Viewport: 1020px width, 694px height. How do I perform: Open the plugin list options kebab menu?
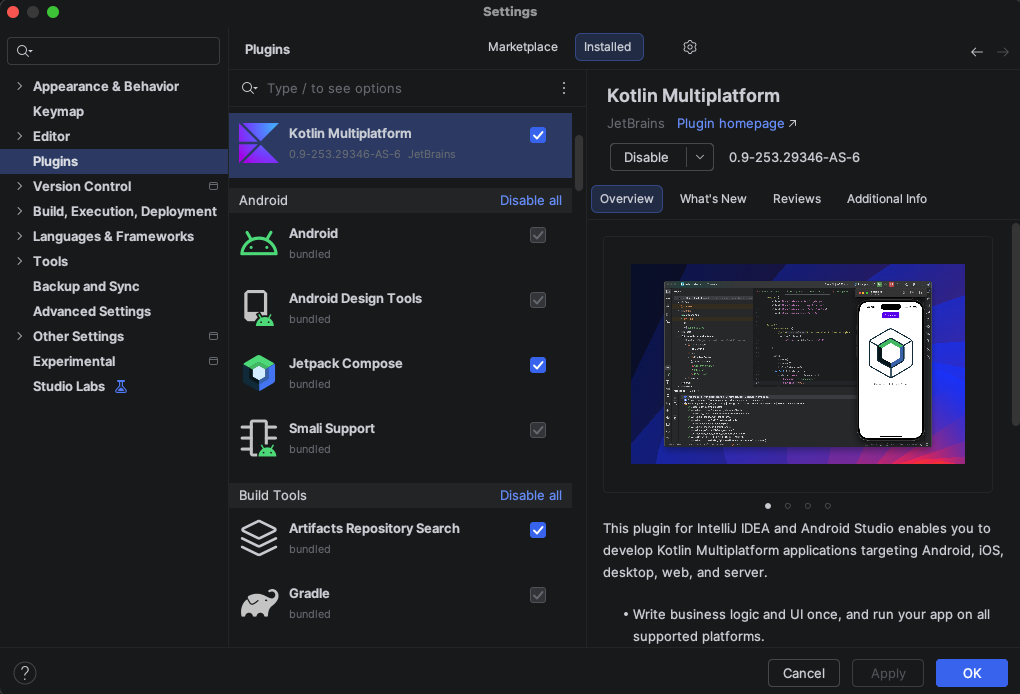coord(563,88)
